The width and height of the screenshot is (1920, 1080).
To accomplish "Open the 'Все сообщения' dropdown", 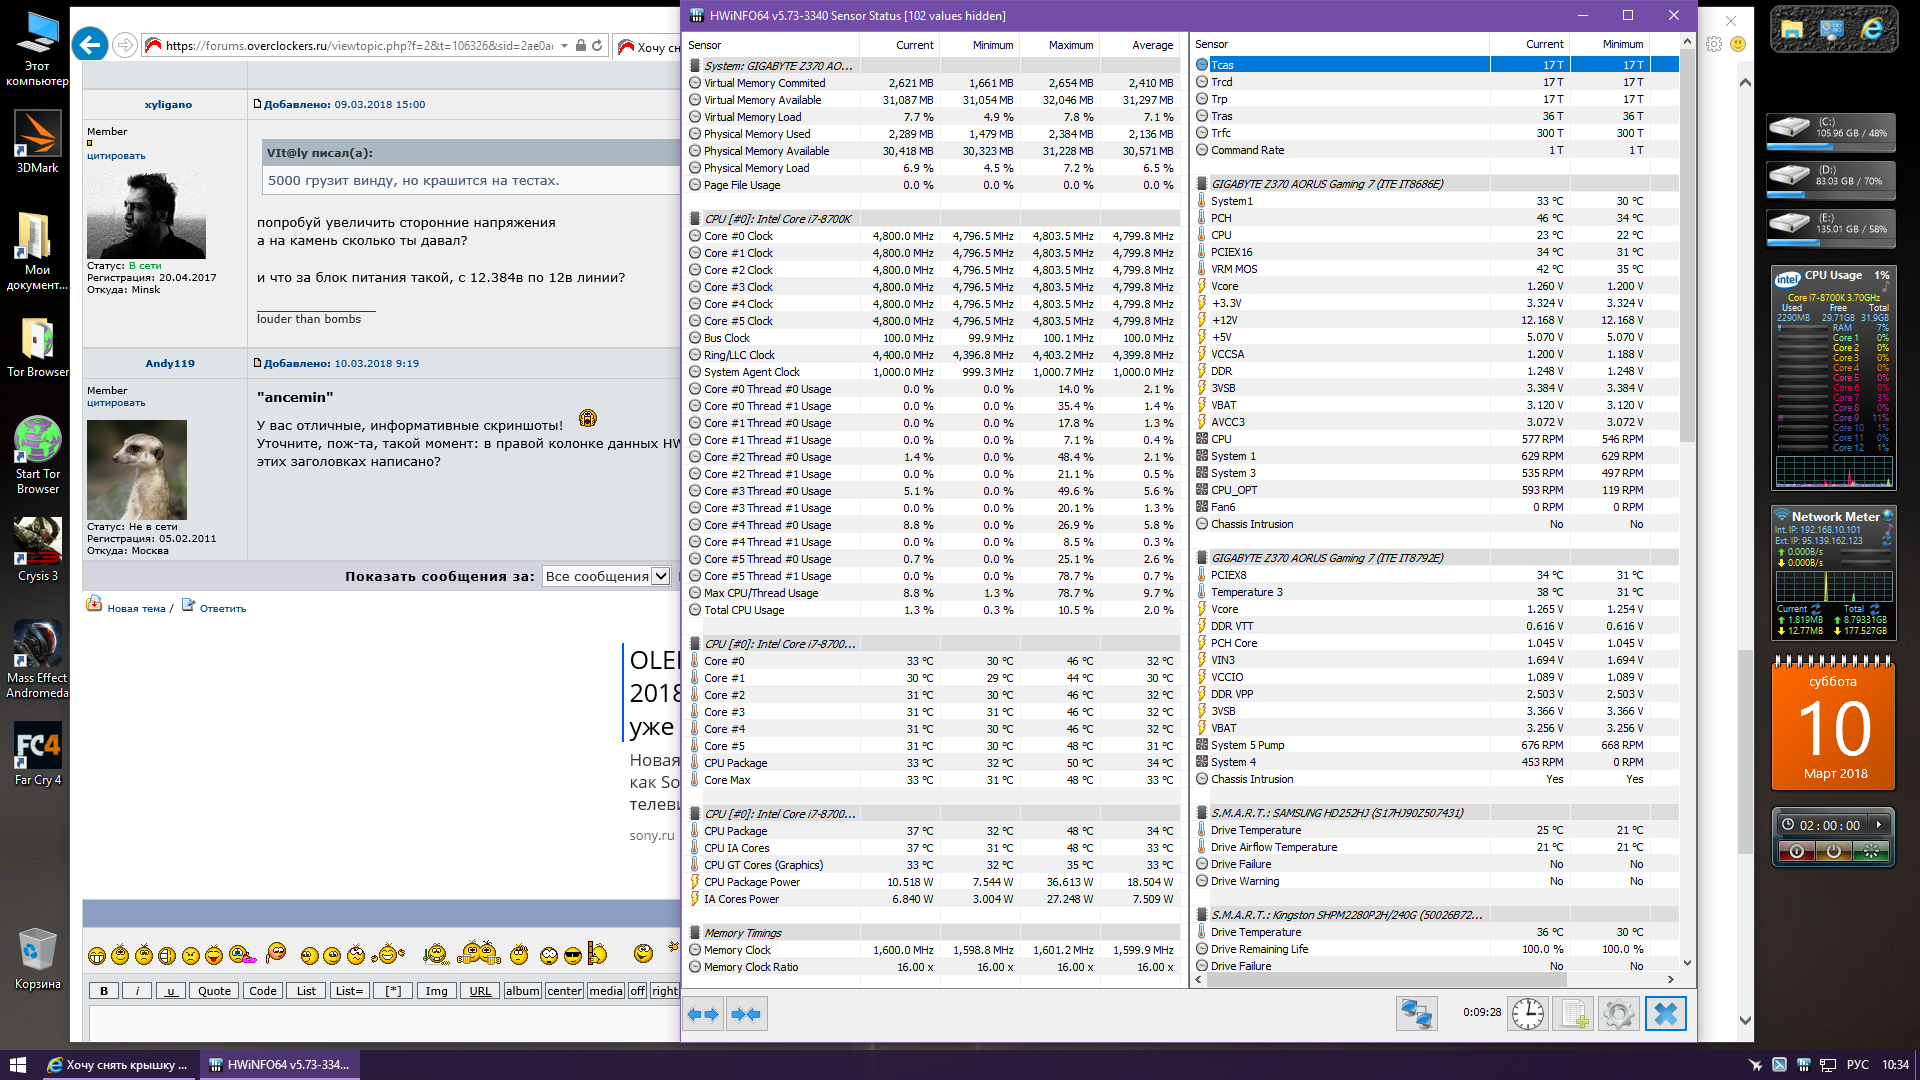I will (606, 576).
